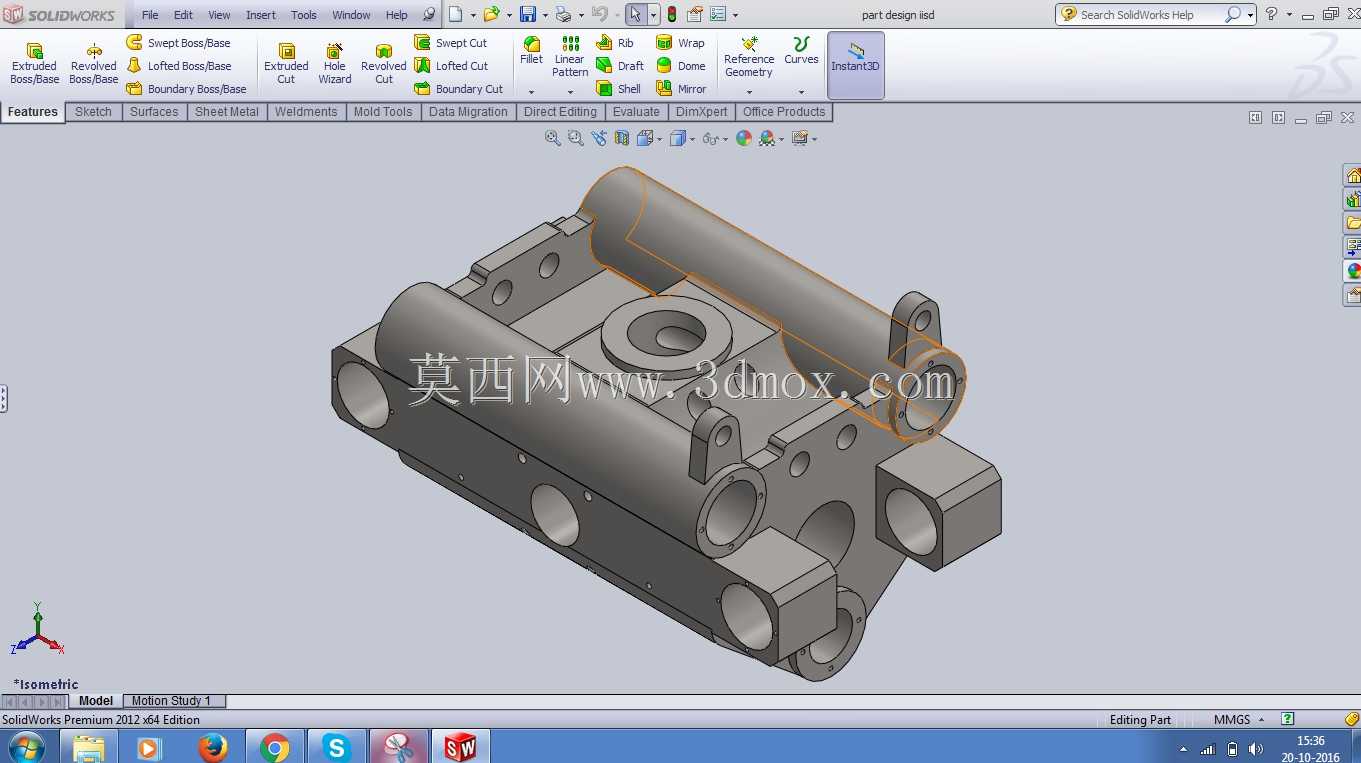Switch to the Evaluate tab
Screen dimensions: 1361x763
636,112
